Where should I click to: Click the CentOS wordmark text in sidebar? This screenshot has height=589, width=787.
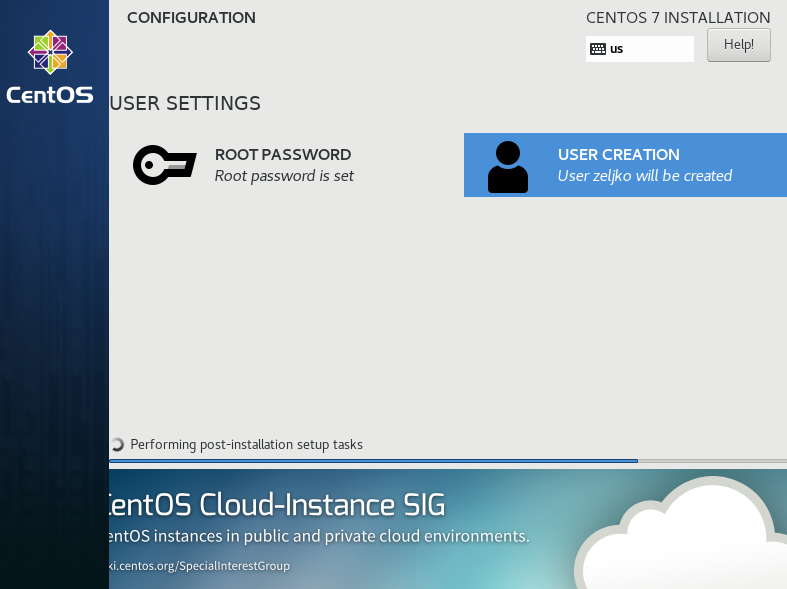[50, 95]
